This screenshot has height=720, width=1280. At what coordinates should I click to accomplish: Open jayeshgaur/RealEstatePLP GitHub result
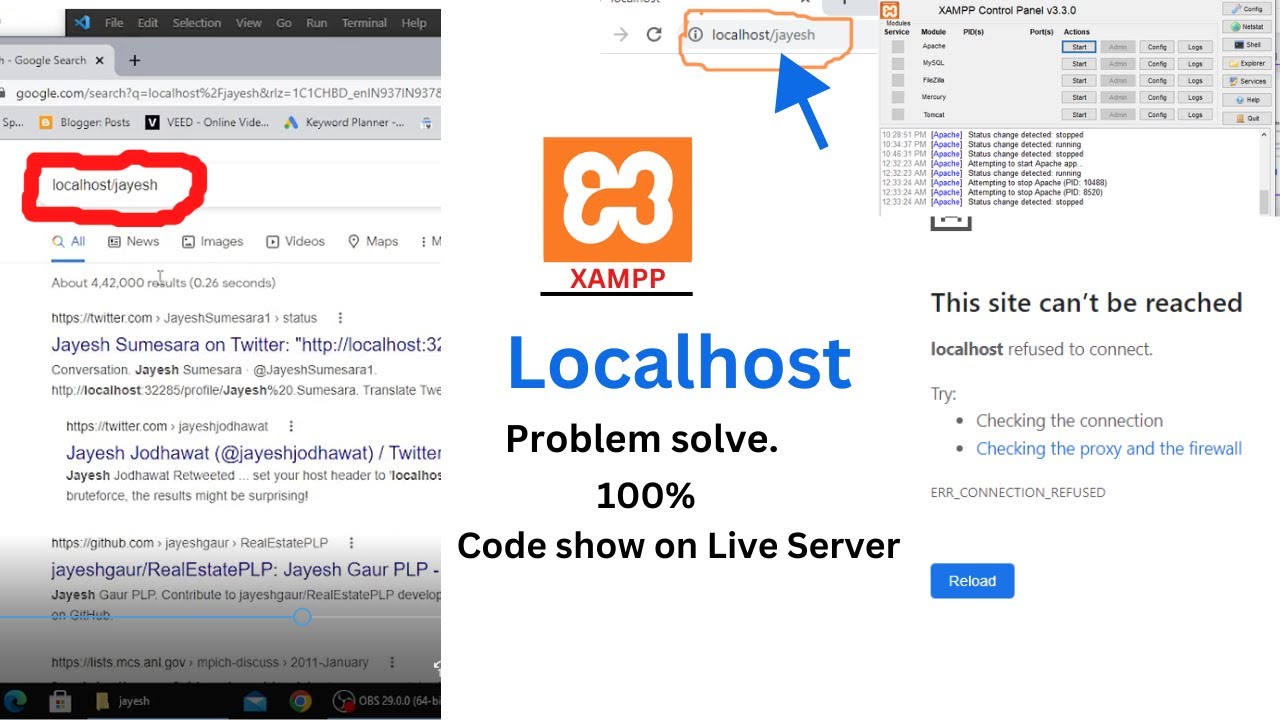[246, 571]
